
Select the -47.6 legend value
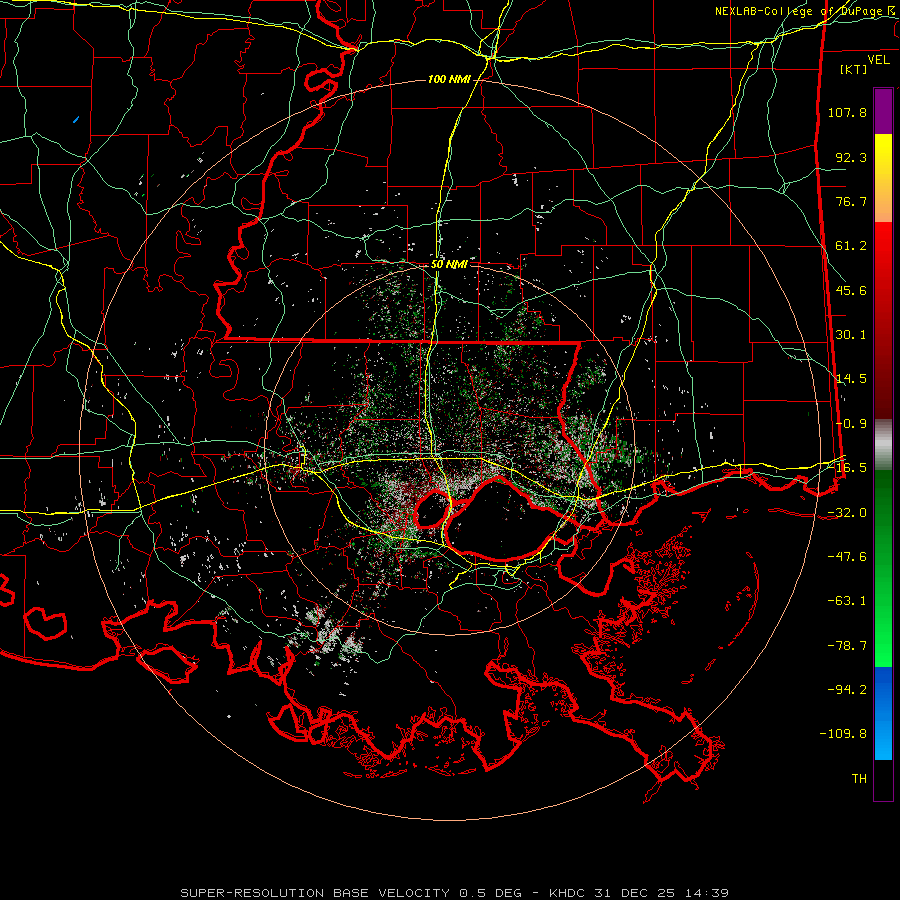847,557
